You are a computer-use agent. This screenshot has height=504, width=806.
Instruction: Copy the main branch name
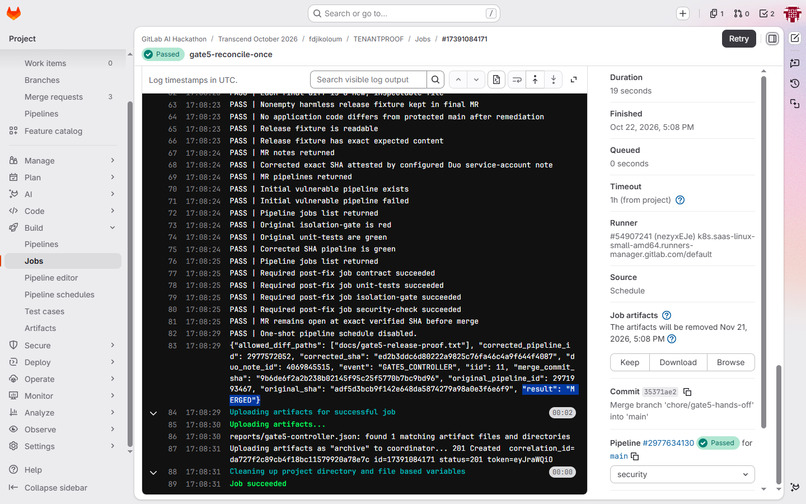(635, 456)
